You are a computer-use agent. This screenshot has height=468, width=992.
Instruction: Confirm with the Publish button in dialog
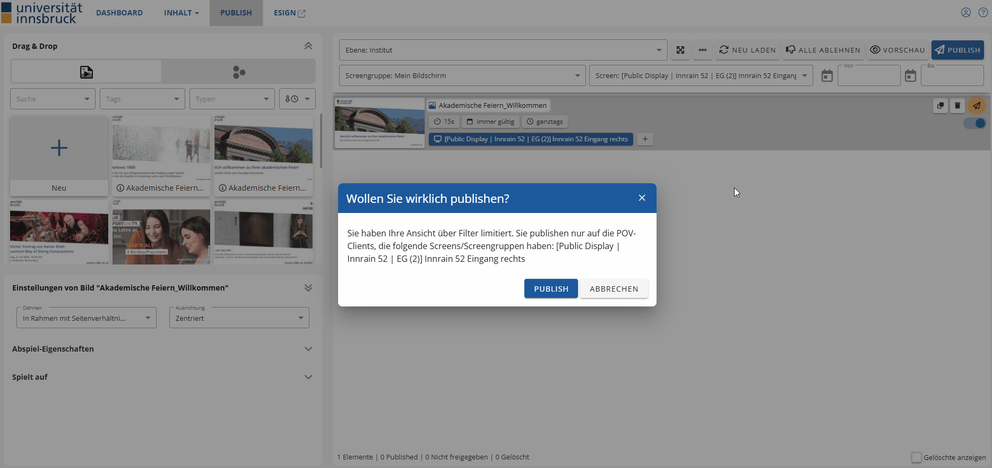(x=550, y=289)
